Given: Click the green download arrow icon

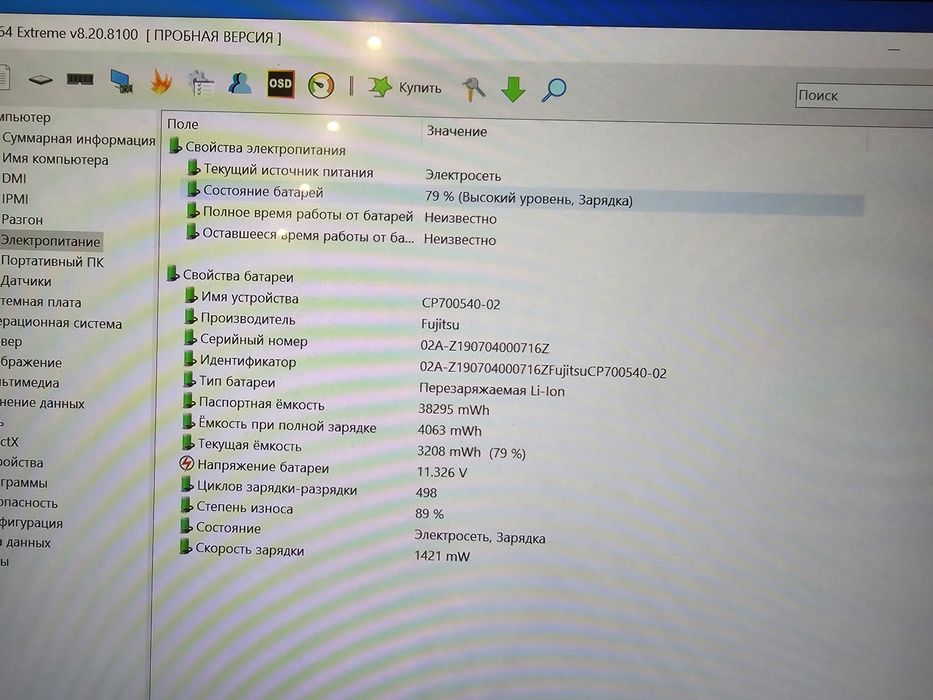Looking at the screenshot, I should coord(513,89).
